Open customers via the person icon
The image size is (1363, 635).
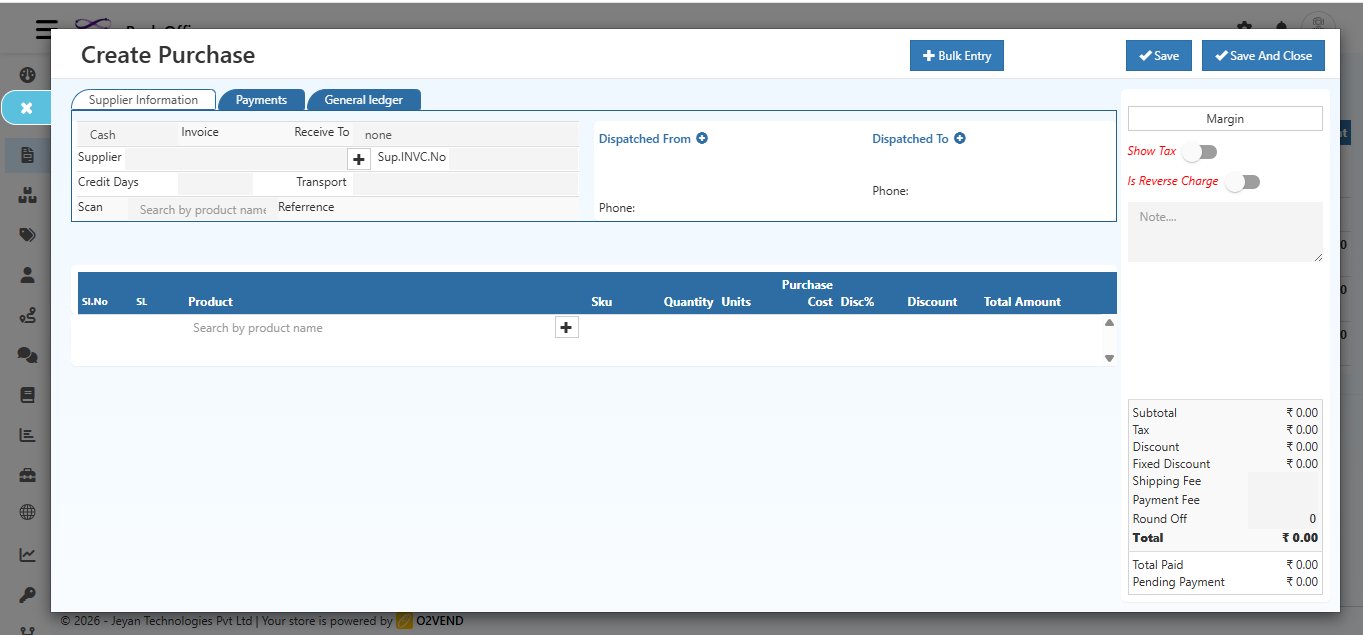27,273
